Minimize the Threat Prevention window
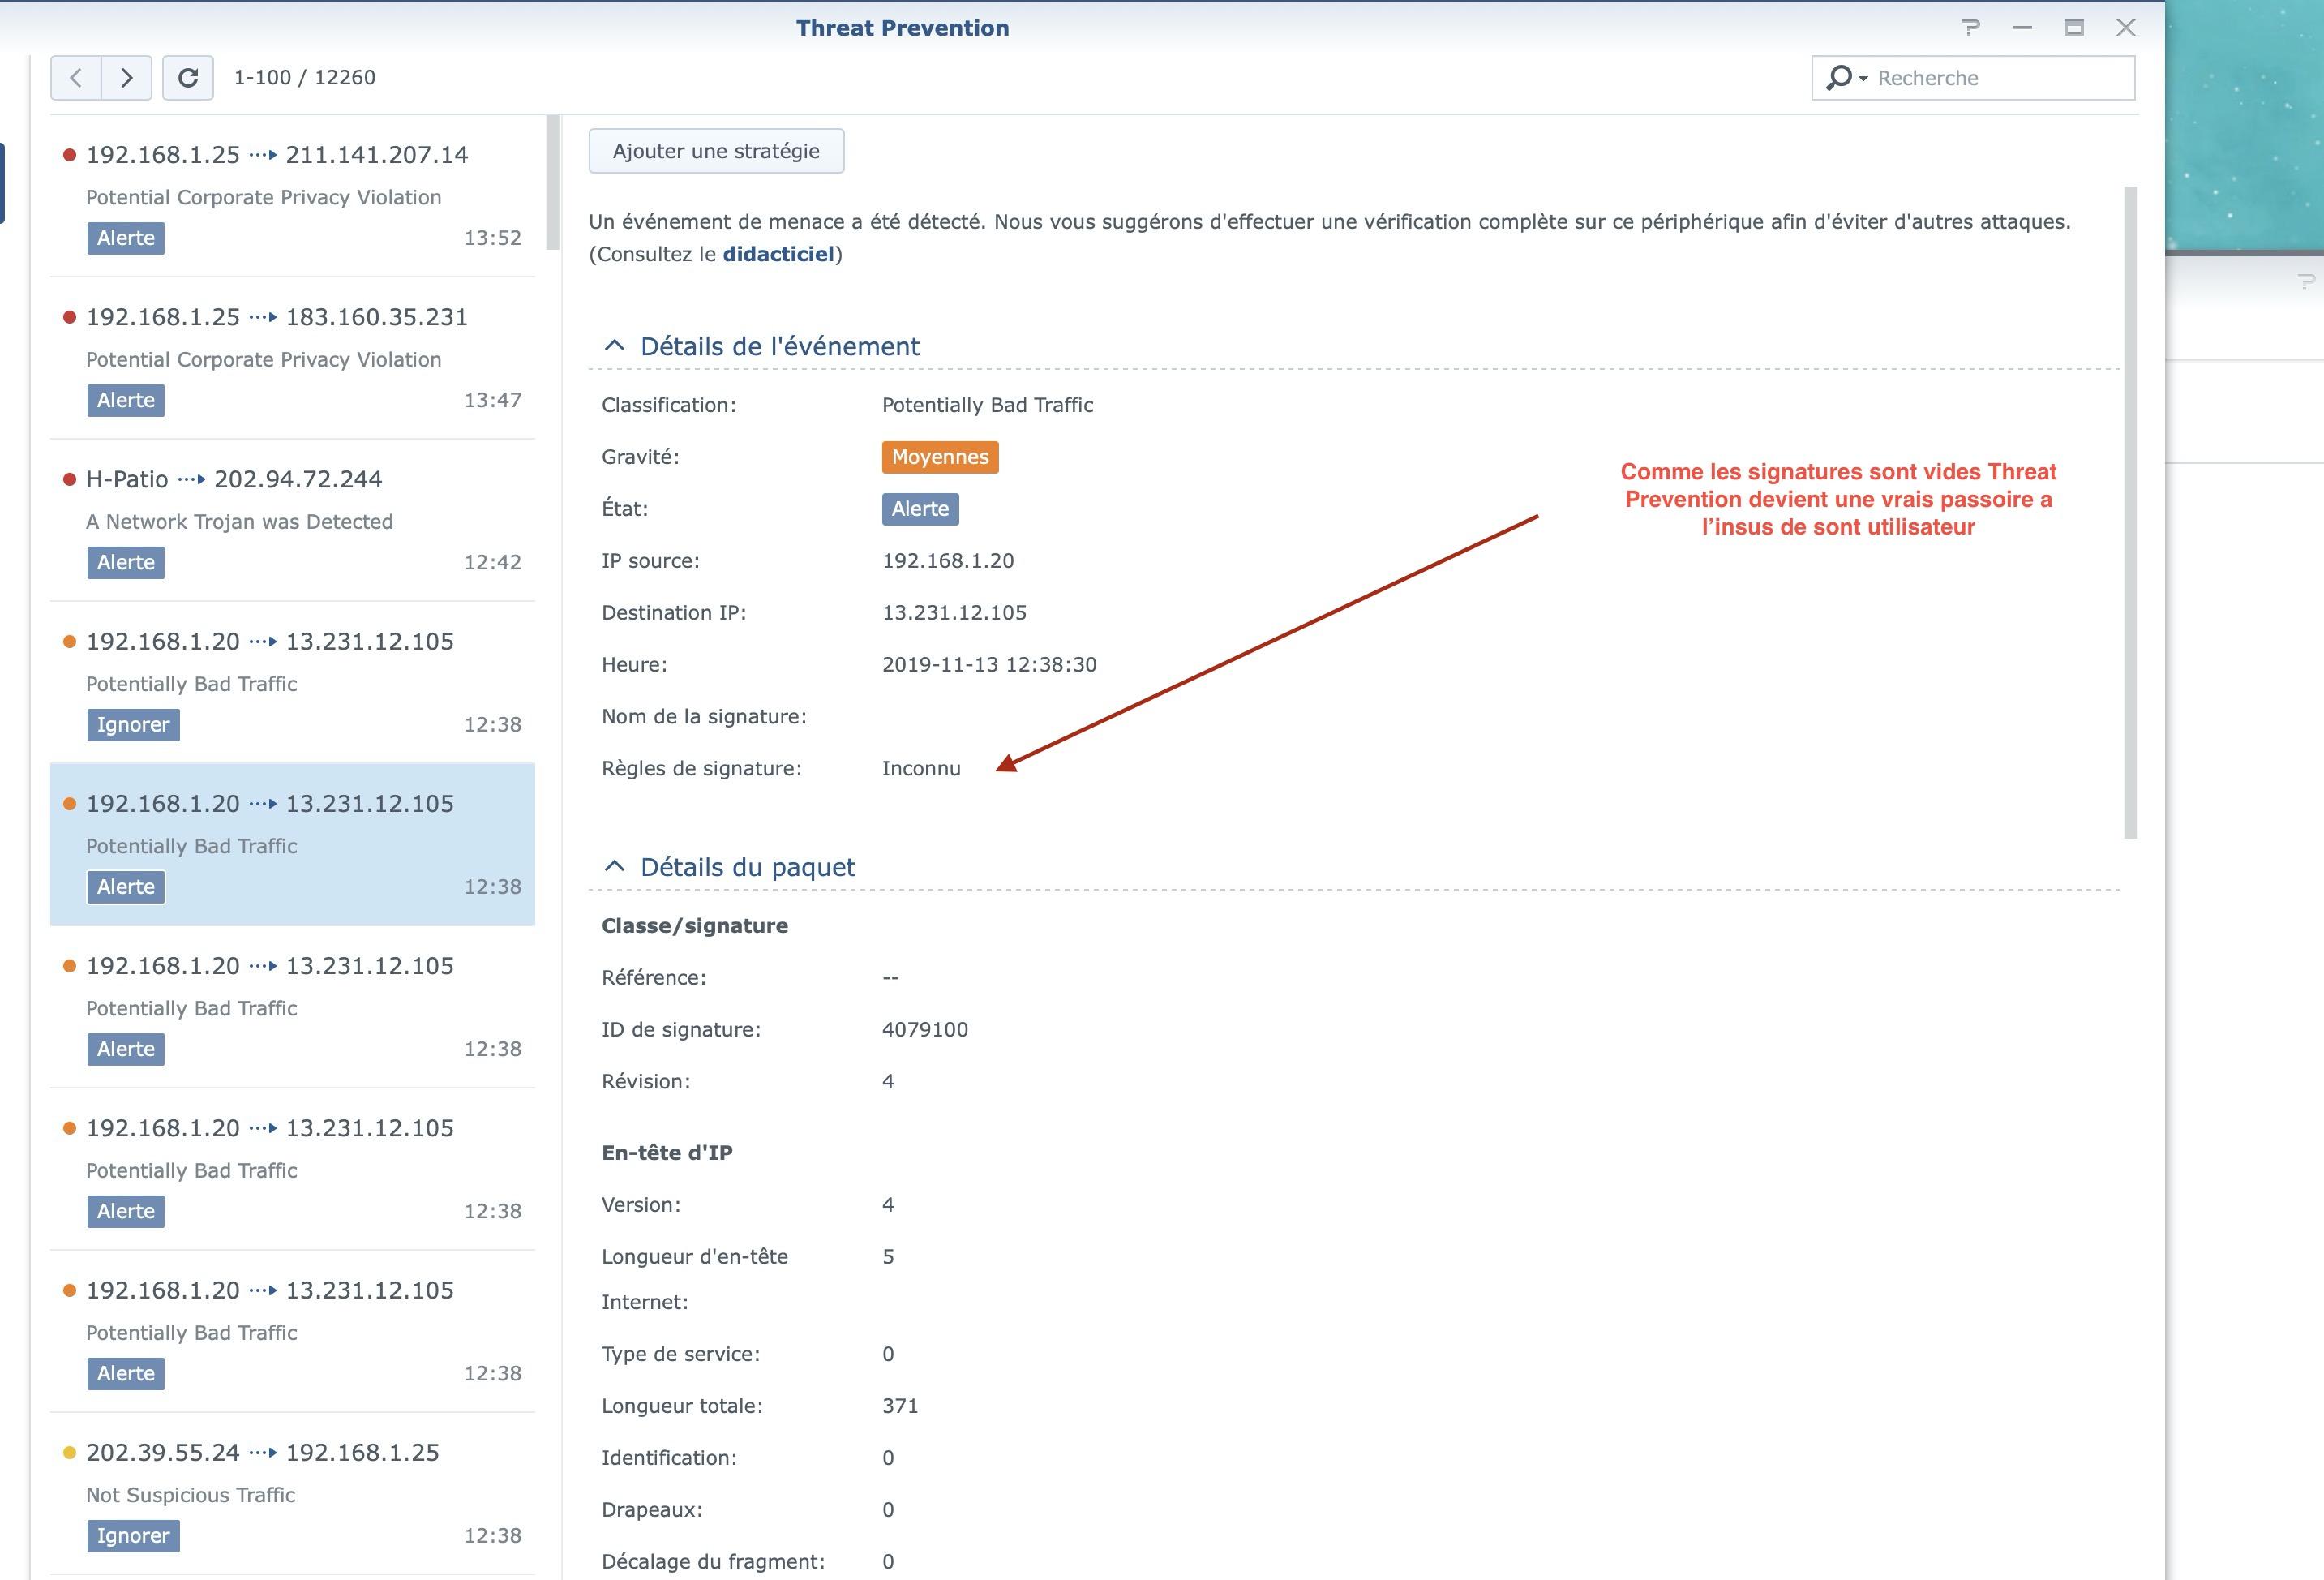Screen dimensions: 2324x1580 pyautogui.click(x=2022, y=28)
